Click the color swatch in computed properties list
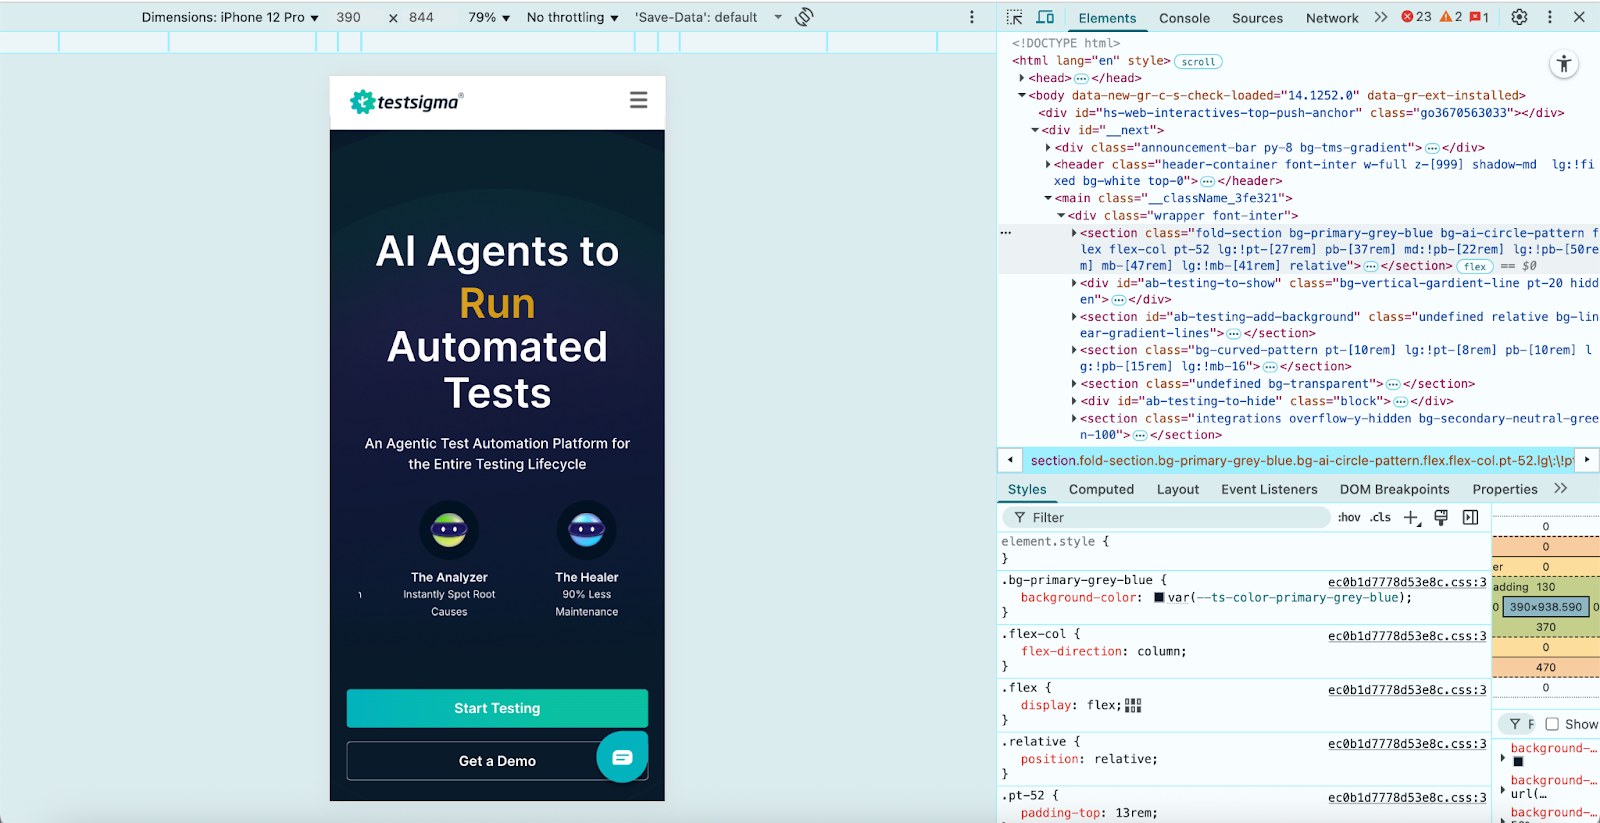This screenshot has width=1600, height=823. coord(1518,762)
